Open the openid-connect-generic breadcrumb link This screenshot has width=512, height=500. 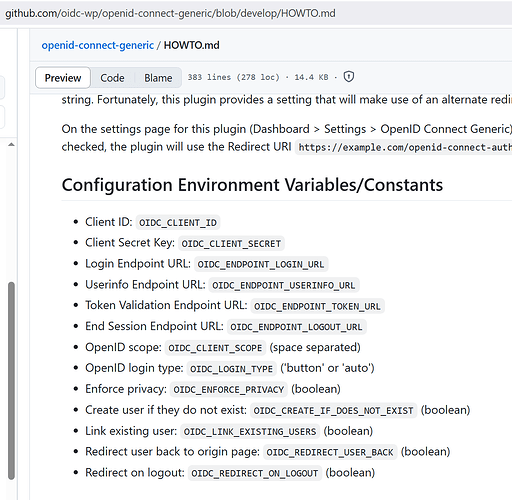[98, 45]
